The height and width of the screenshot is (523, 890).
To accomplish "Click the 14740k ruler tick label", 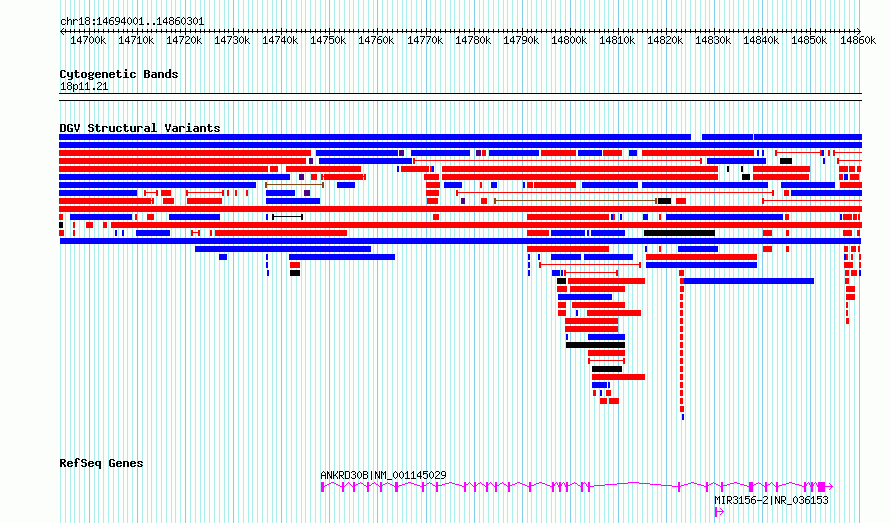I will [280, 40].
